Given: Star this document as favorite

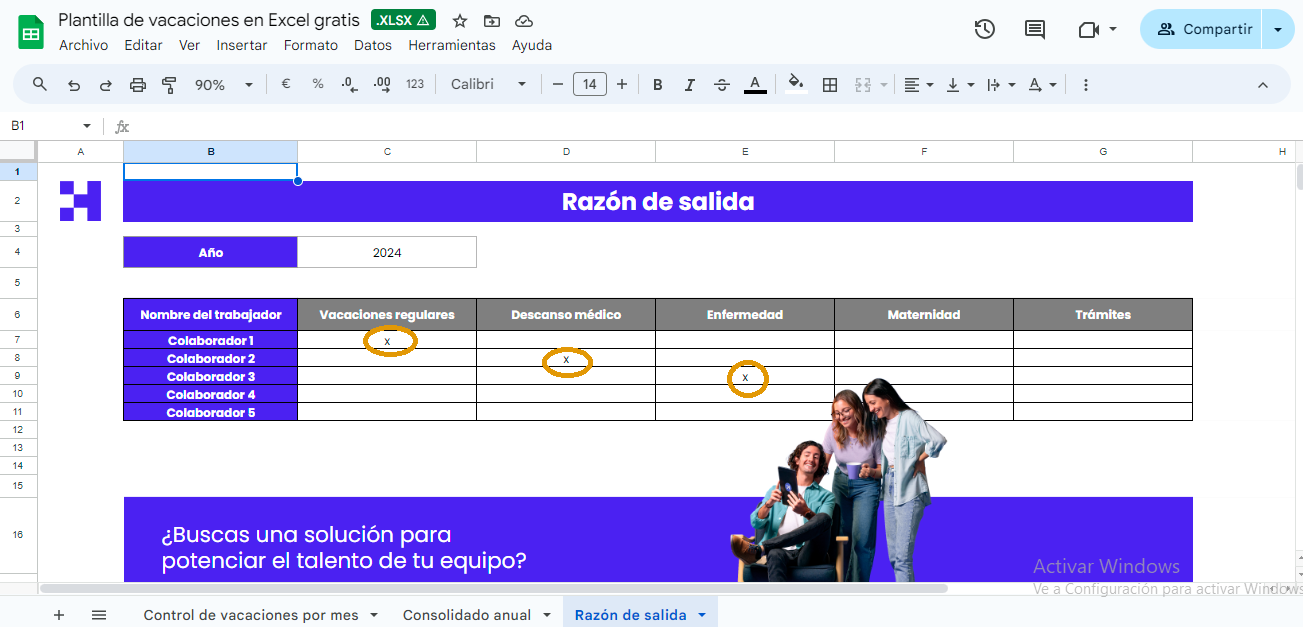Looking at the screenshot, I should (460, 21).
